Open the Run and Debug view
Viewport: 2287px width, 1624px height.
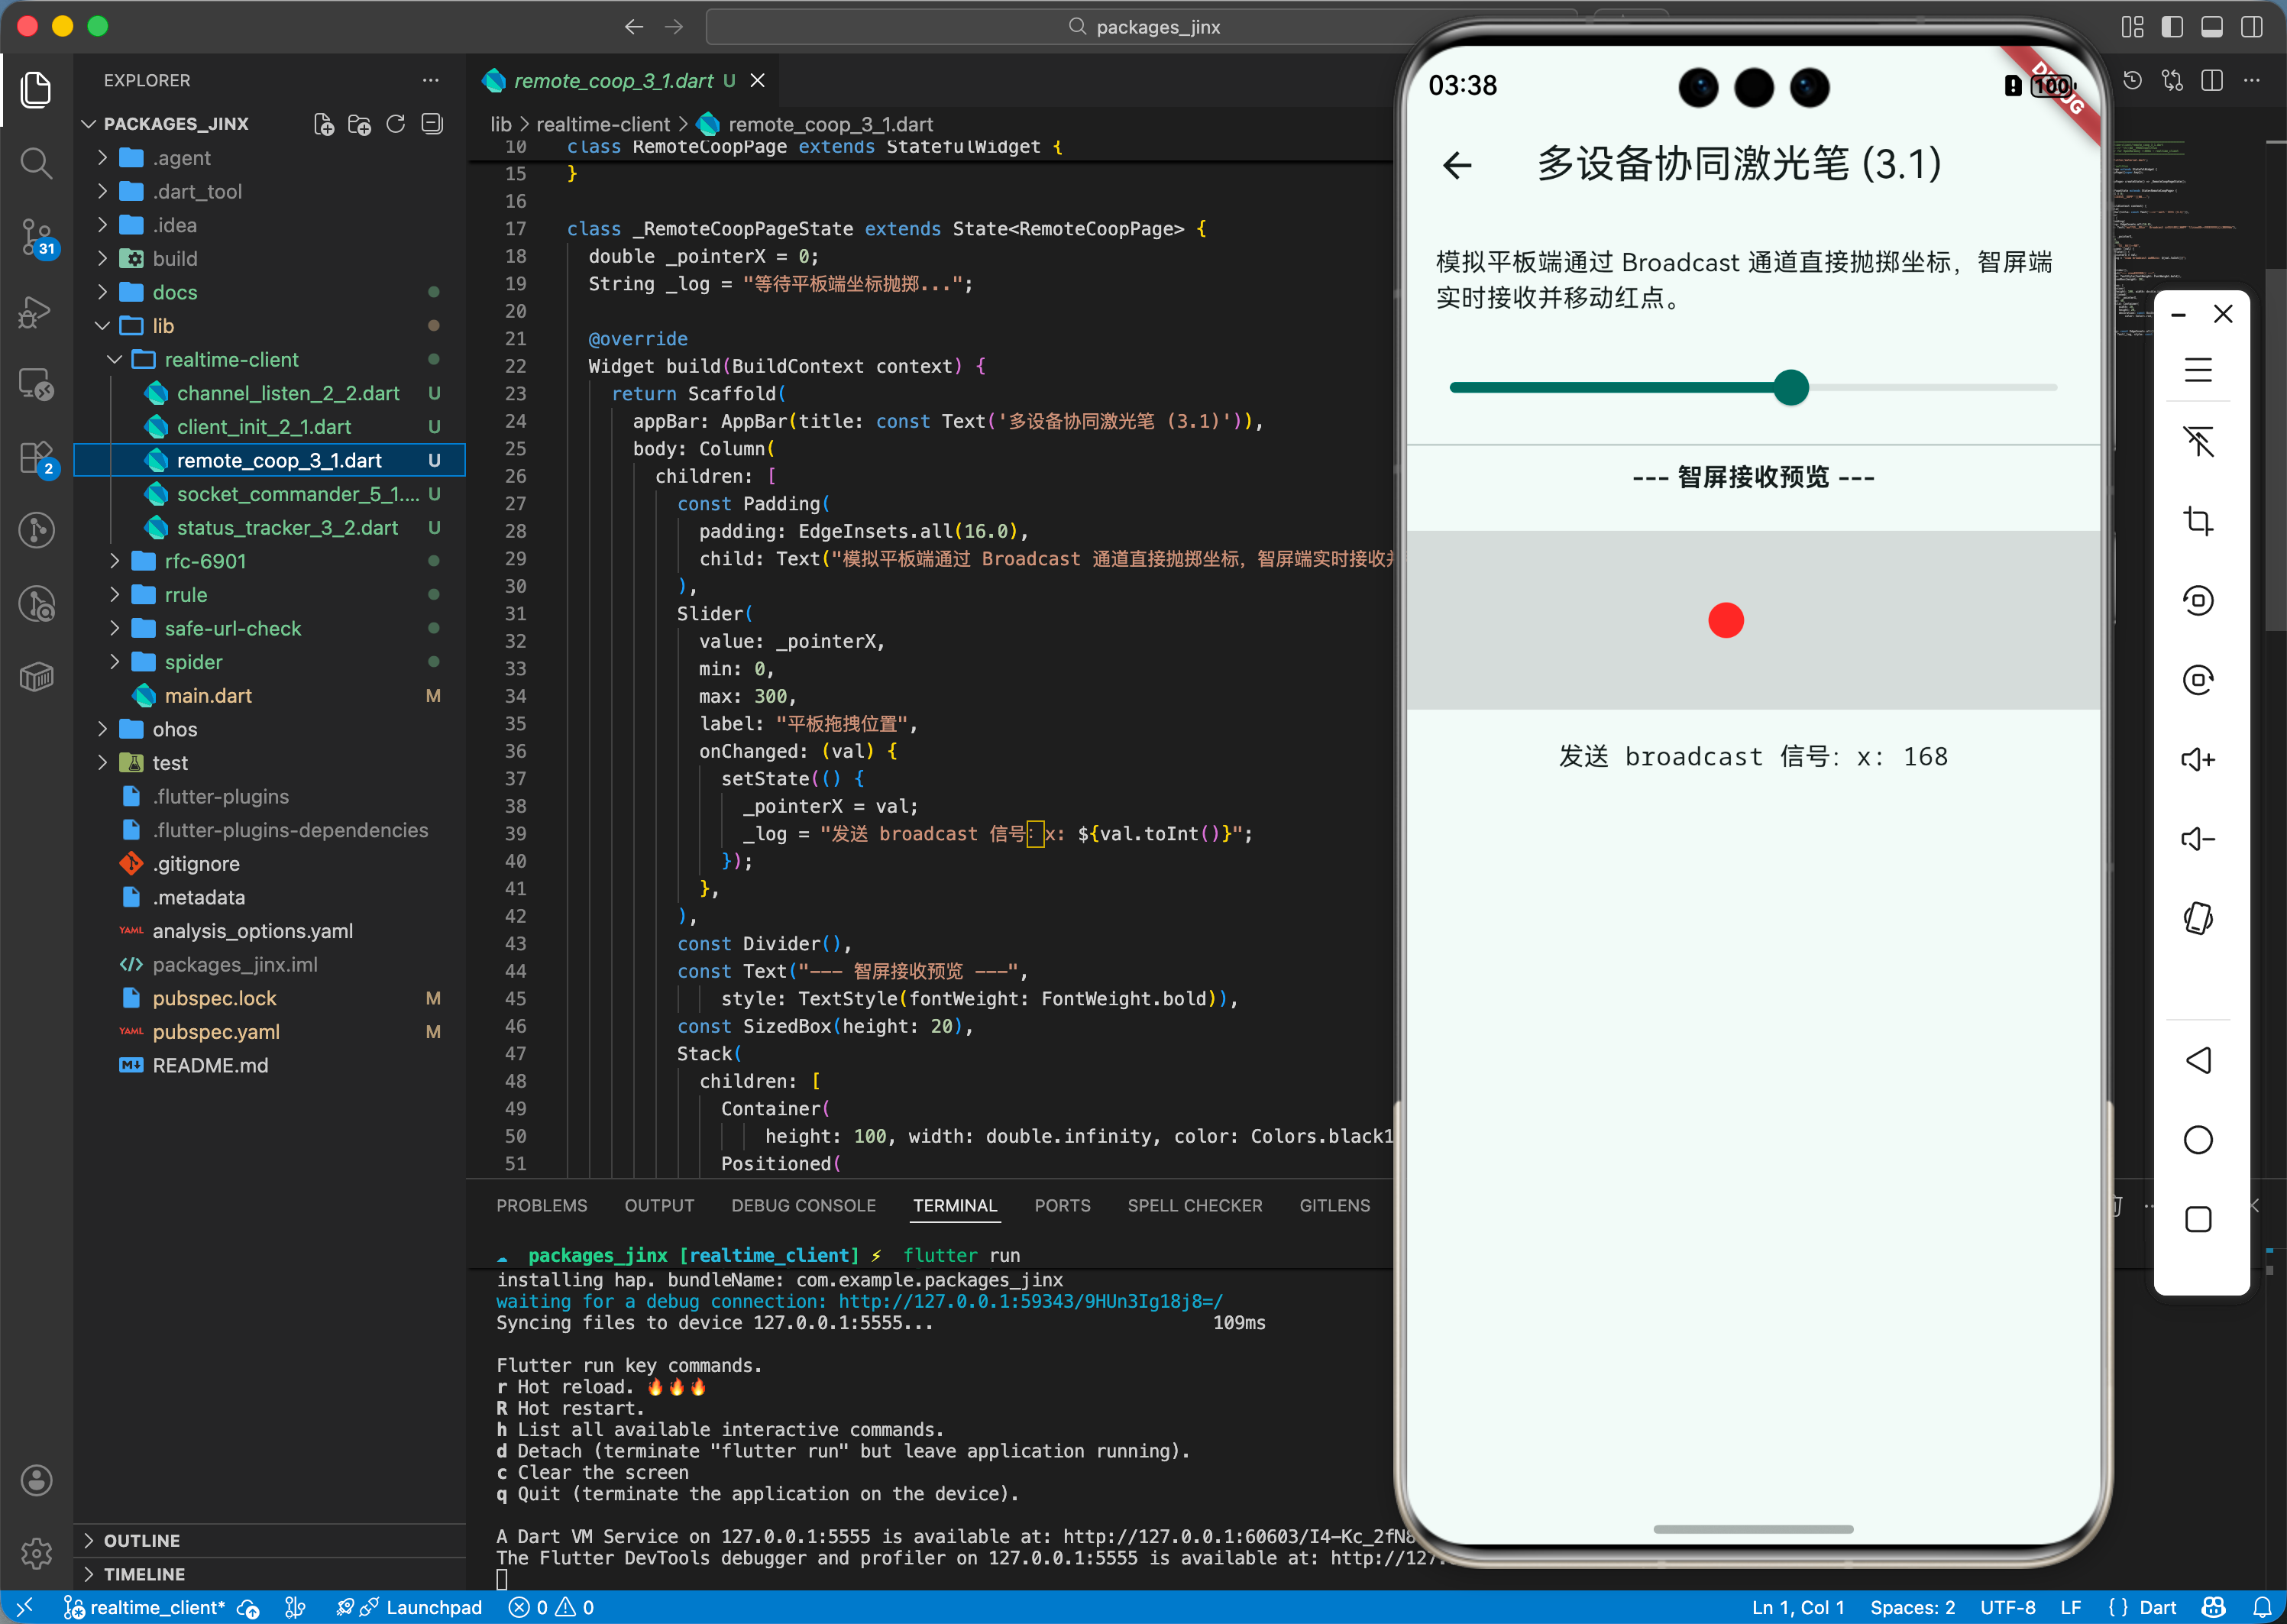36,311
